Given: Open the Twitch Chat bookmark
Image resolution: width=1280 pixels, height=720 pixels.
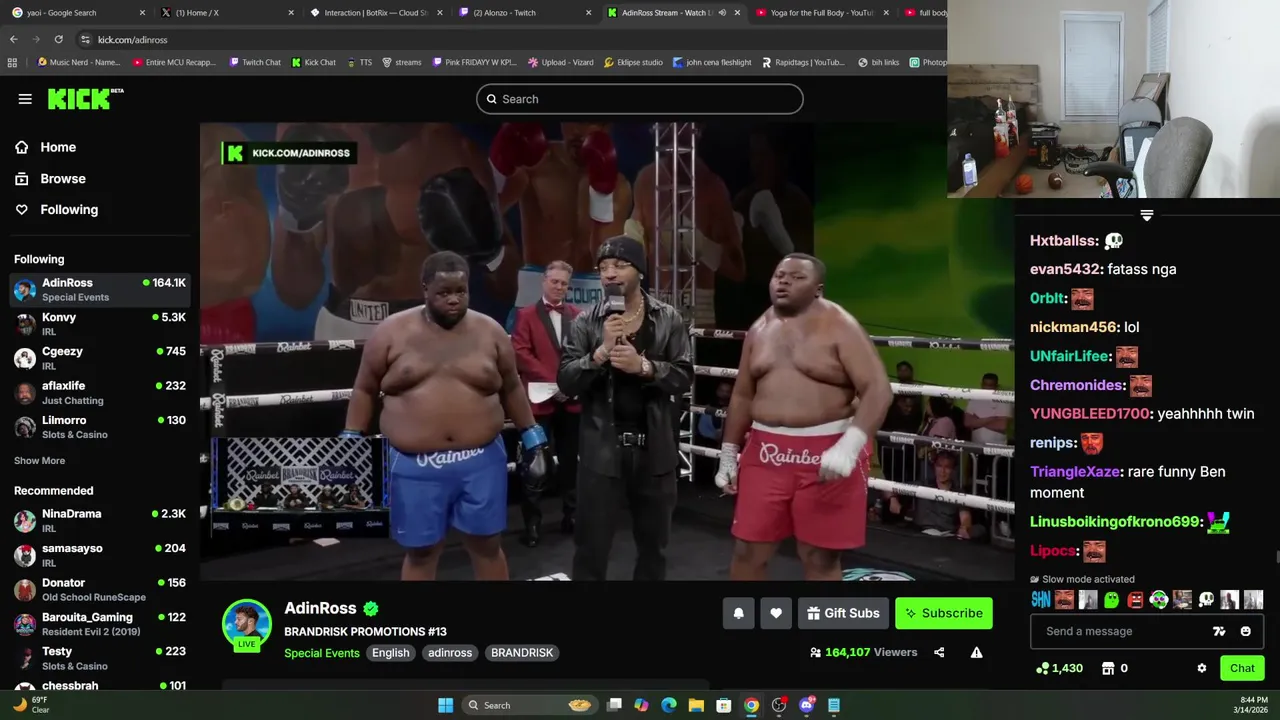Looking at the screenshot, I should (255, 62).
